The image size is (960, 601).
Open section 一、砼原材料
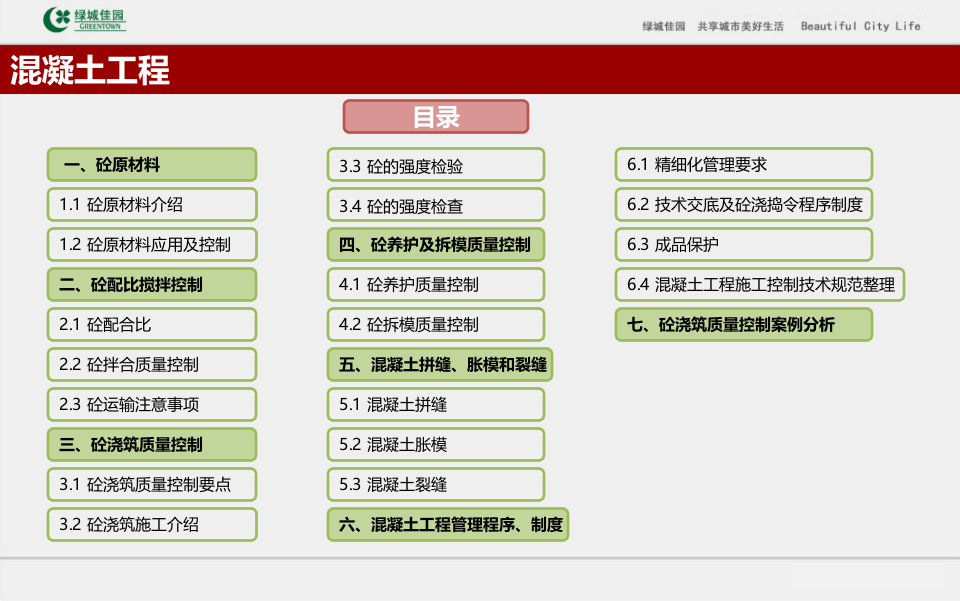(x=152, y=165)
